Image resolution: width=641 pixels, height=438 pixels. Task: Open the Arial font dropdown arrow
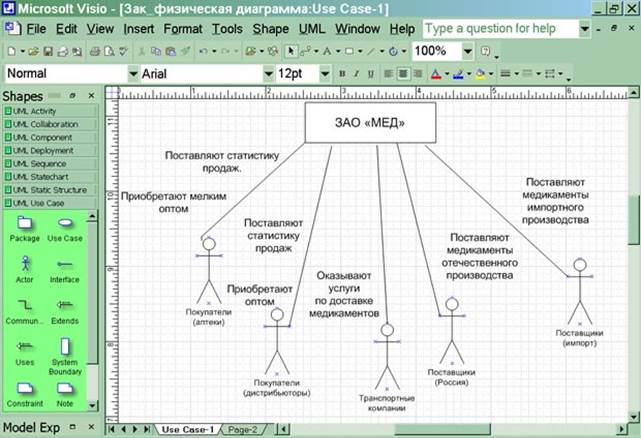(269, 74)
